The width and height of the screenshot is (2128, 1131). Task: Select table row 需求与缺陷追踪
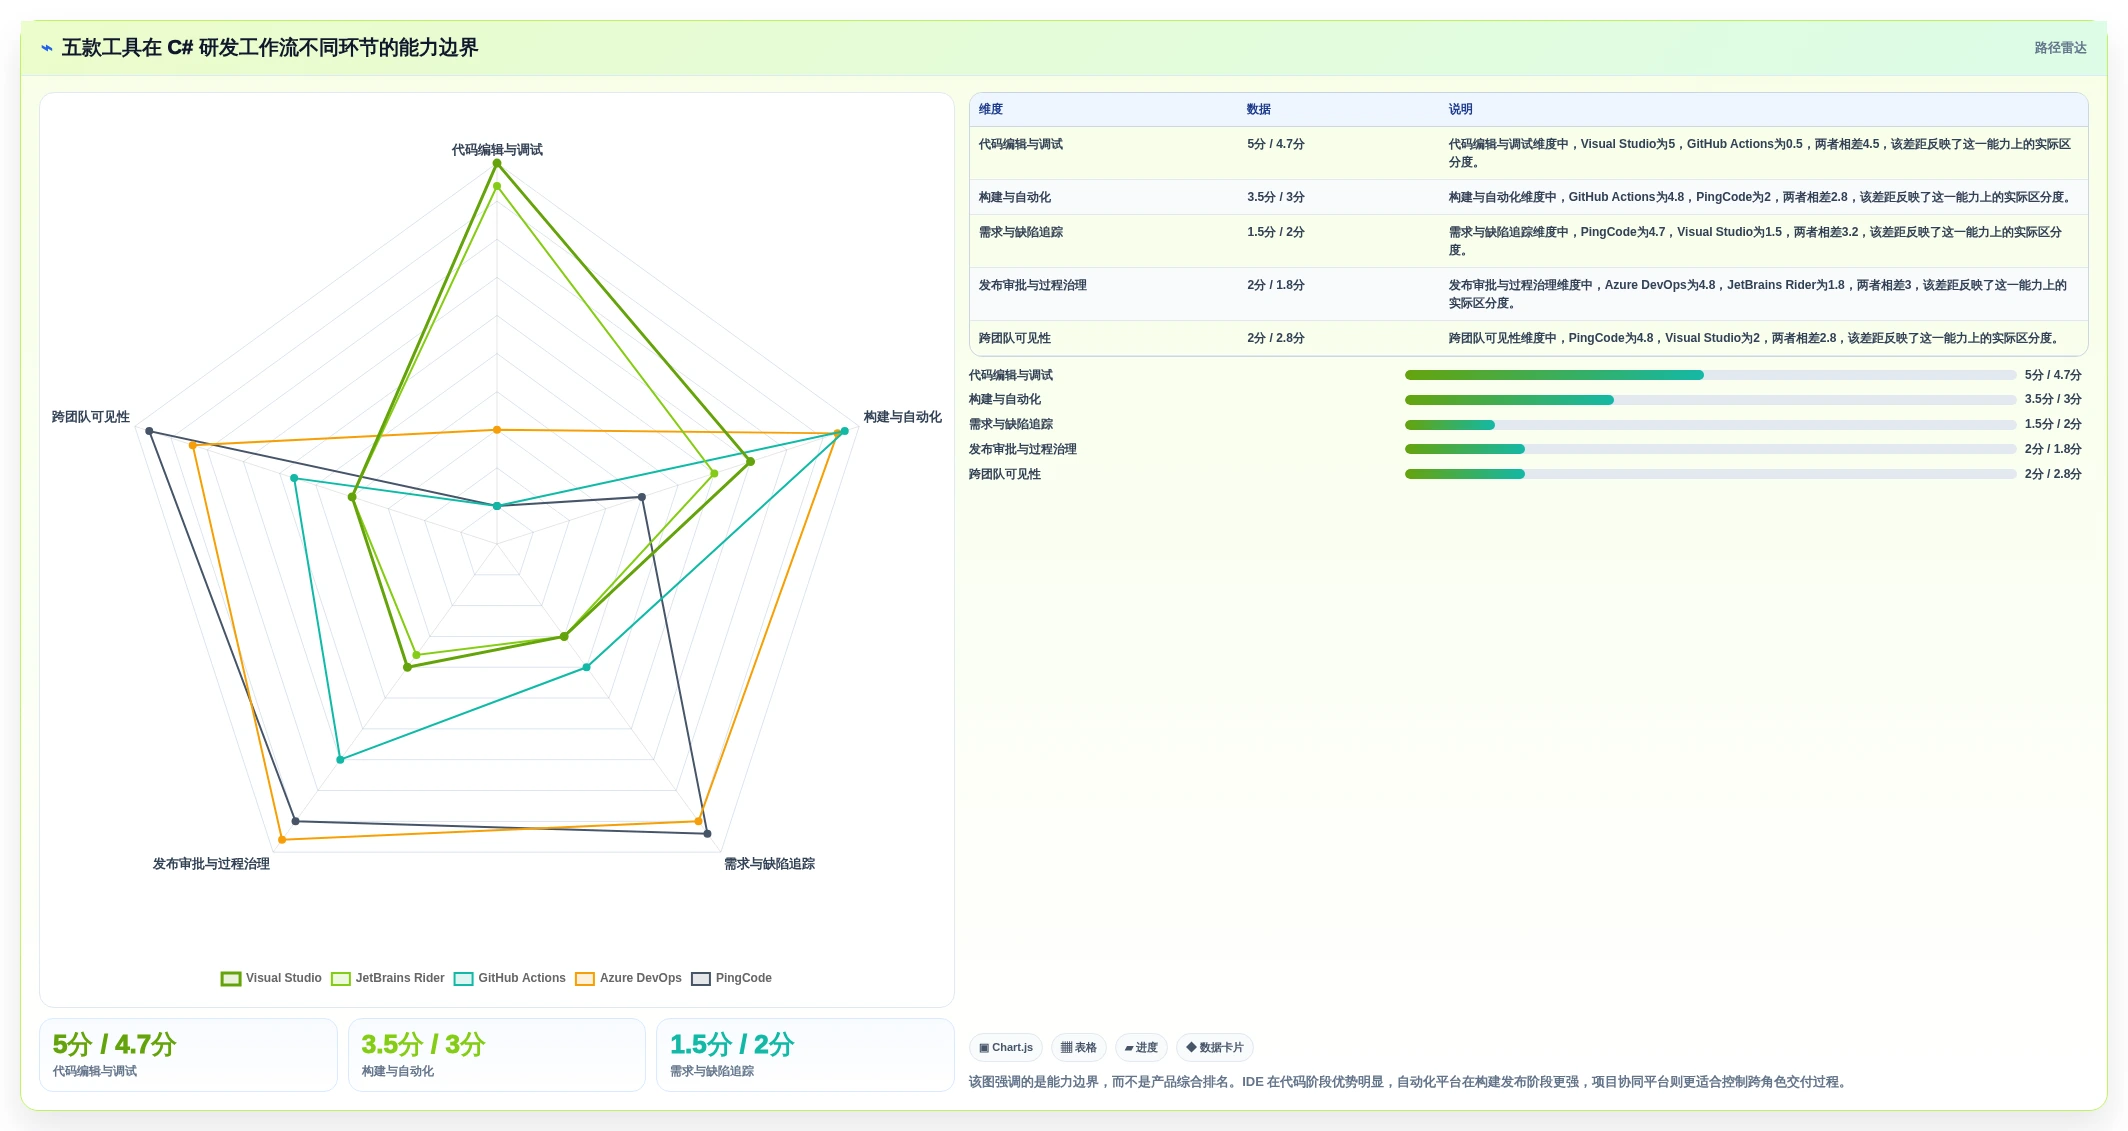[1528, 241]
